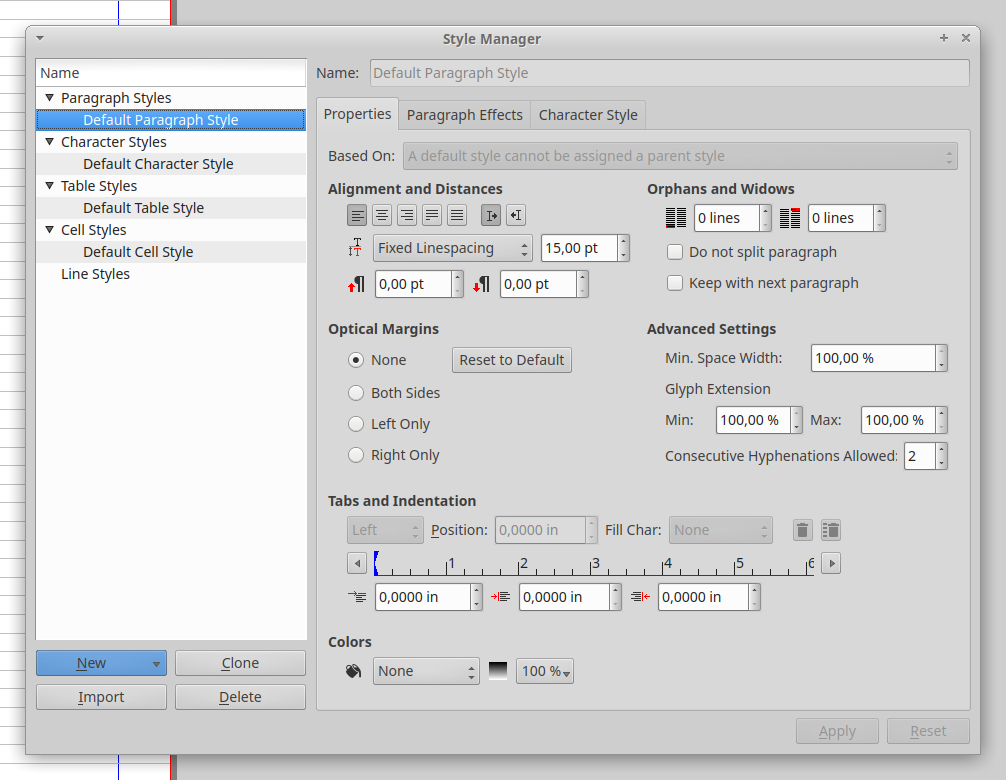Viewport: 1006px width, 780px height.
Task: Click the Min. Space Width field
Action: (872, 358)
